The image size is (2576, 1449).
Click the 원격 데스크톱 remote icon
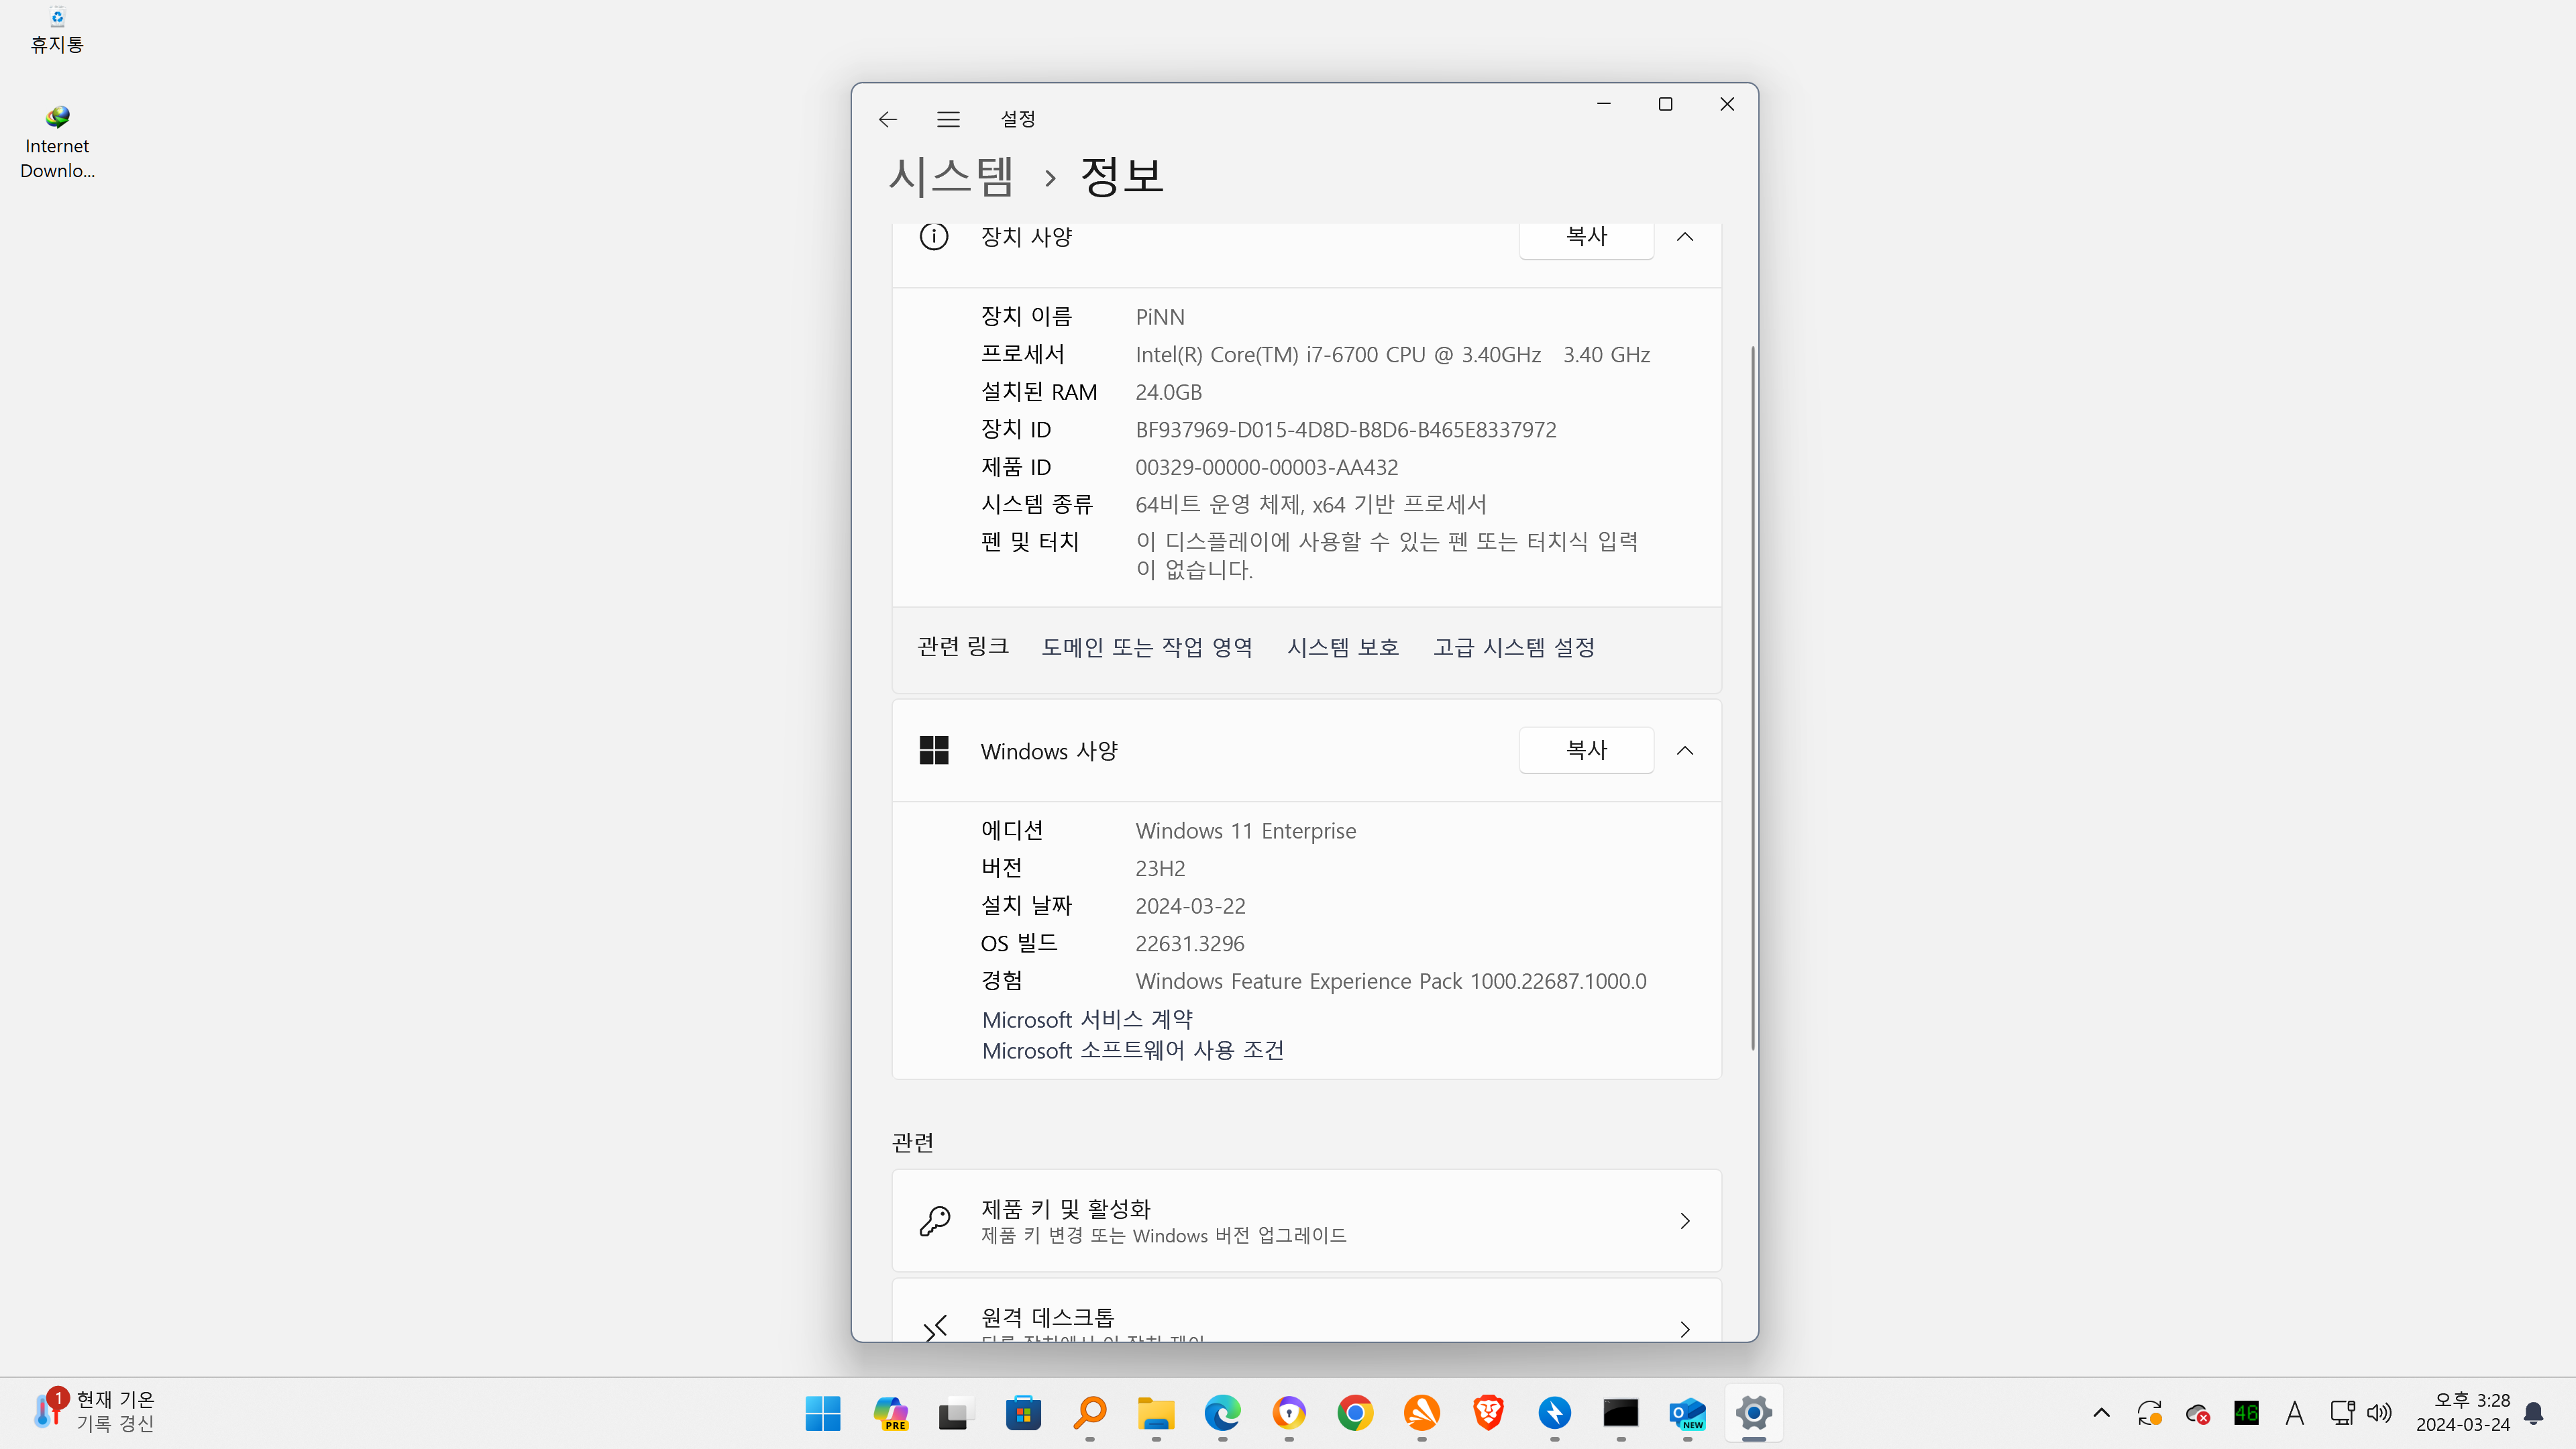934,1328
